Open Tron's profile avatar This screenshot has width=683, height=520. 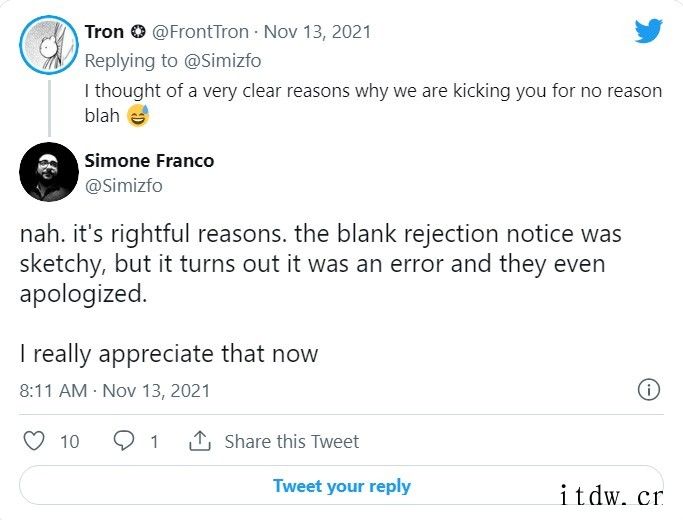pos(49,45)
